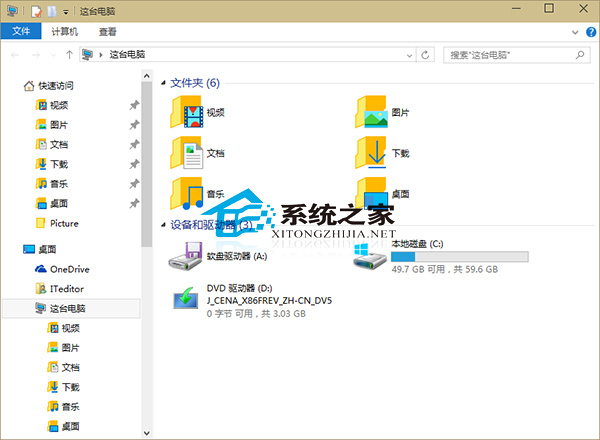Click 音乐 under 这台电脑 in sidebar

[64, 407]
